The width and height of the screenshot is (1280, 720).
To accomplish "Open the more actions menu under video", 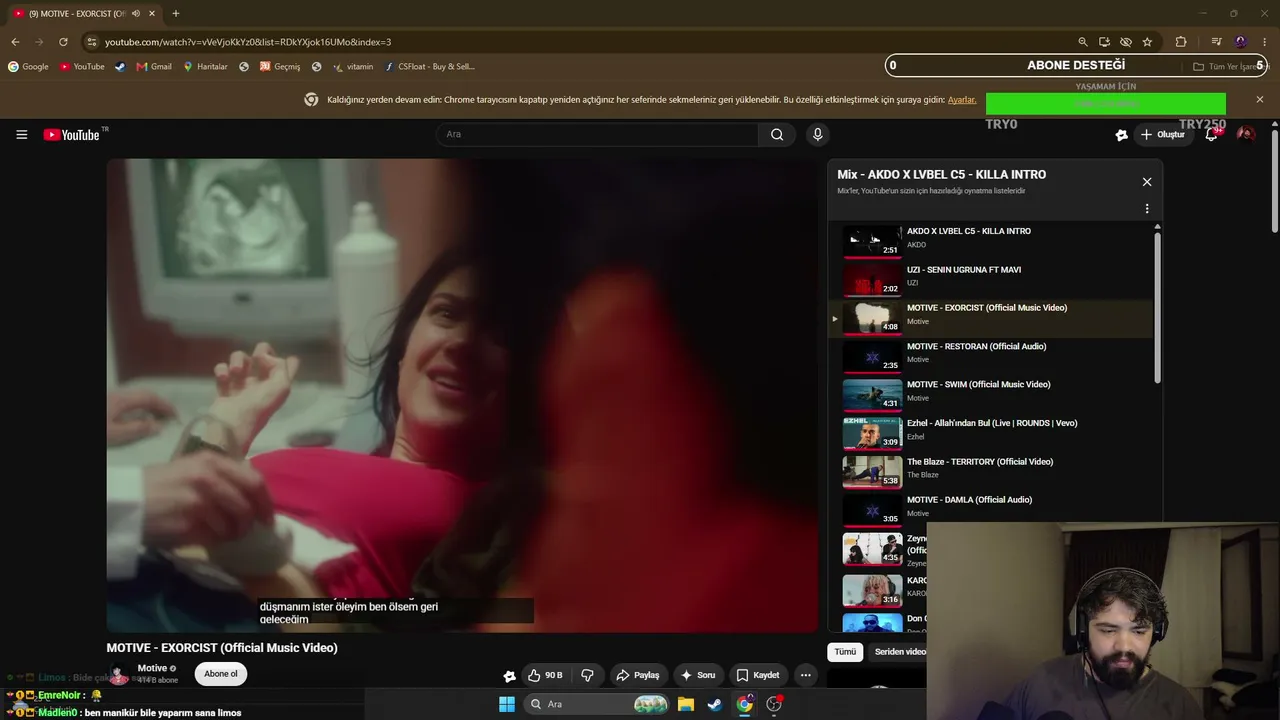I will [x=805, y=675].
